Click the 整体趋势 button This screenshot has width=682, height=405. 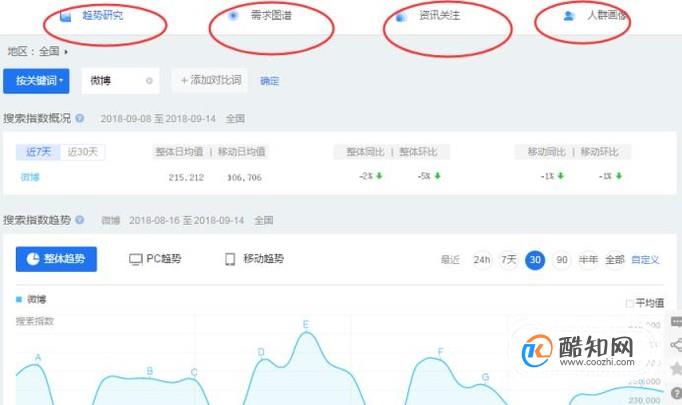(x=56, y=259)
